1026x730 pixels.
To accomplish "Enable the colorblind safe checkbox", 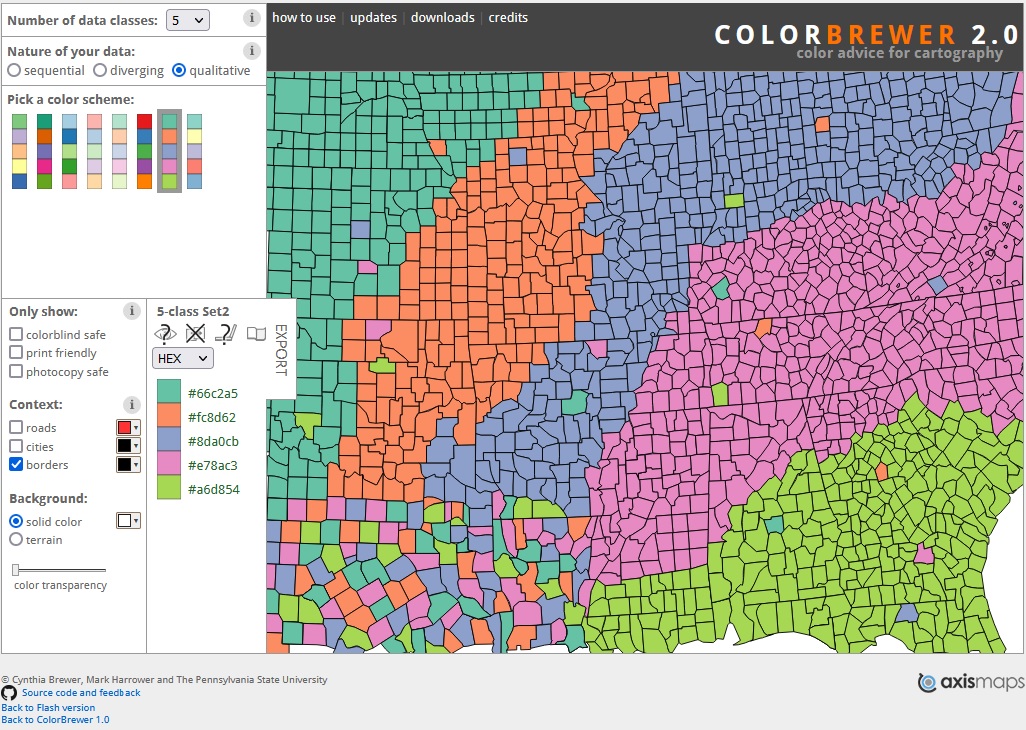I will (x=16, y=334).
